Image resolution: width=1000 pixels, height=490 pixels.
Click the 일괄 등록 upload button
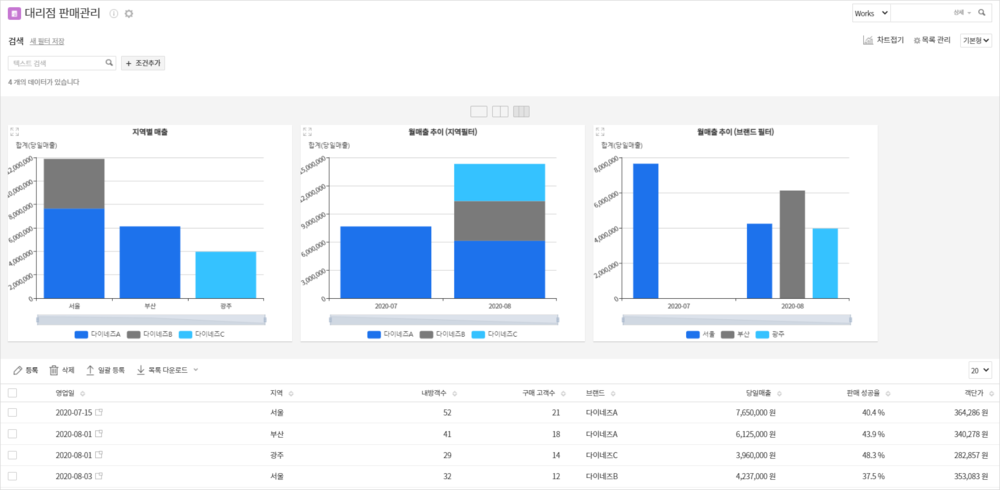coord(105,370)
